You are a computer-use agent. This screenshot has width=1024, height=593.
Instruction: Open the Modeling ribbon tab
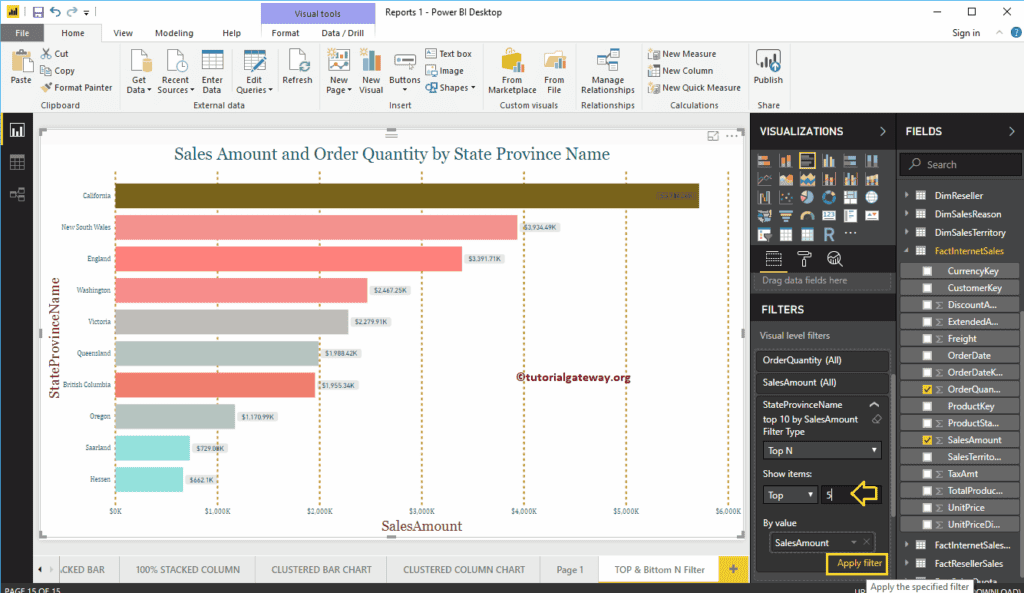click(174, 33)
